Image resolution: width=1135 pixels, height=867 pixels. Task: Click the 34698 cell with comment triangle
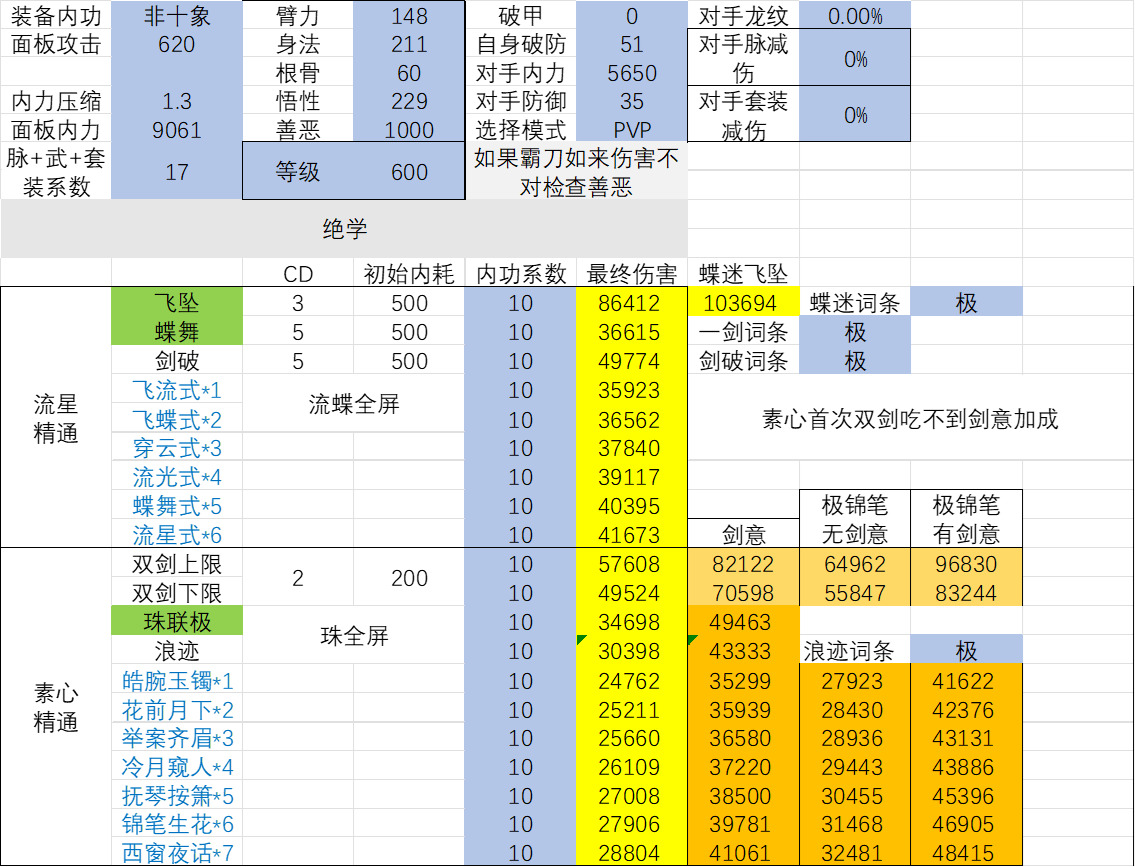630,623
